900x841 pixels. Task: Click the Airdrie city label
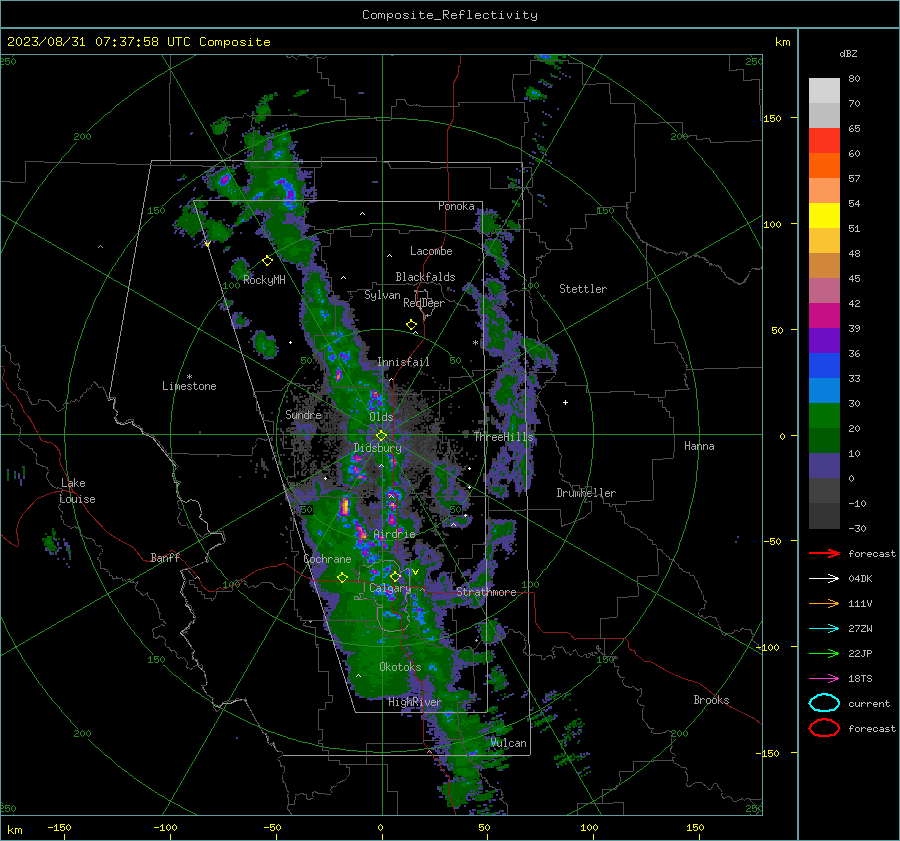pyautogui.click(x=394, y=534)
